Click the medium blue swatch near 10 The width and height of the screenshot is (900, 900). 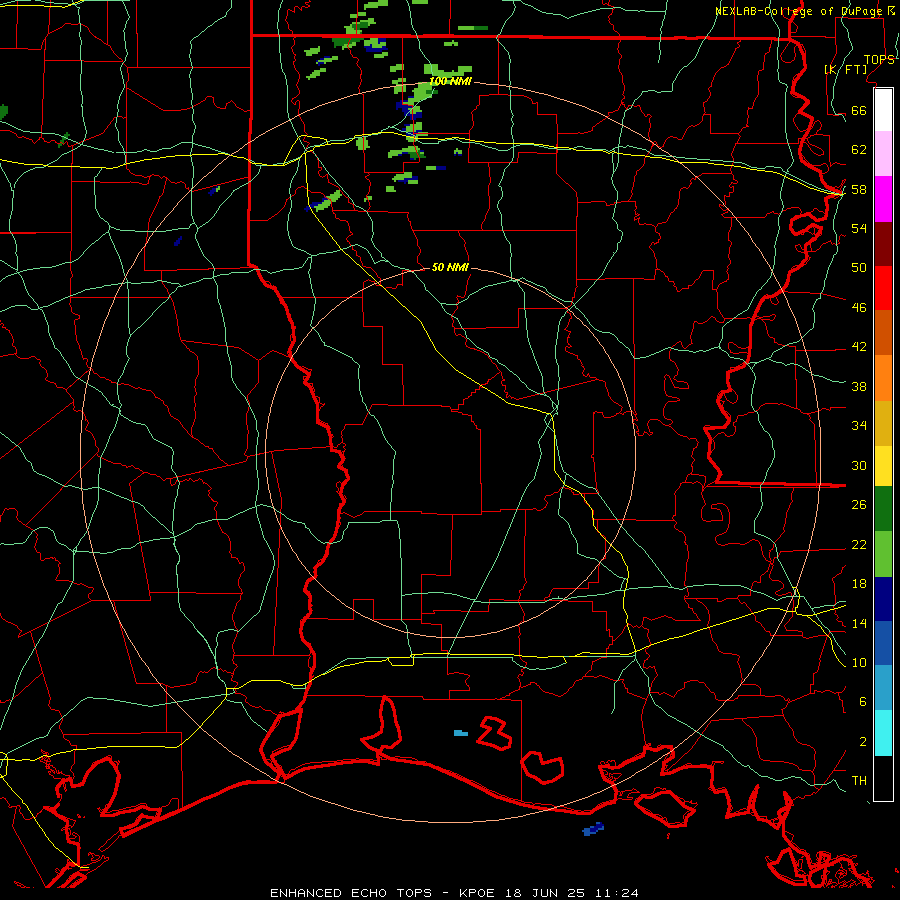[883, 643]
